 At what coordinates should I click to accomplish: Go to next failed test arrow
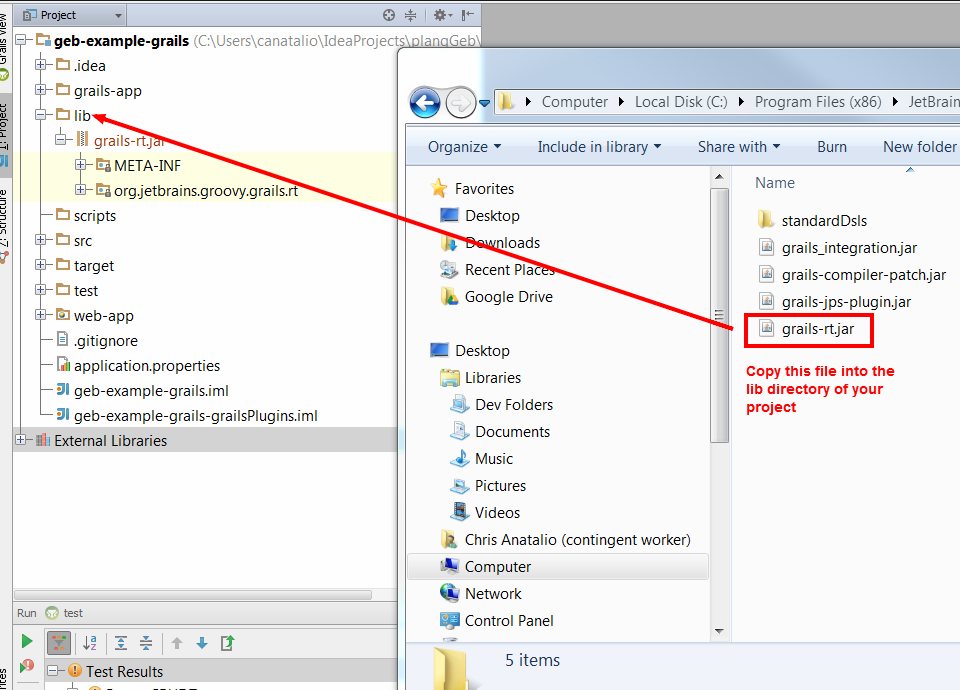(202, 643)
